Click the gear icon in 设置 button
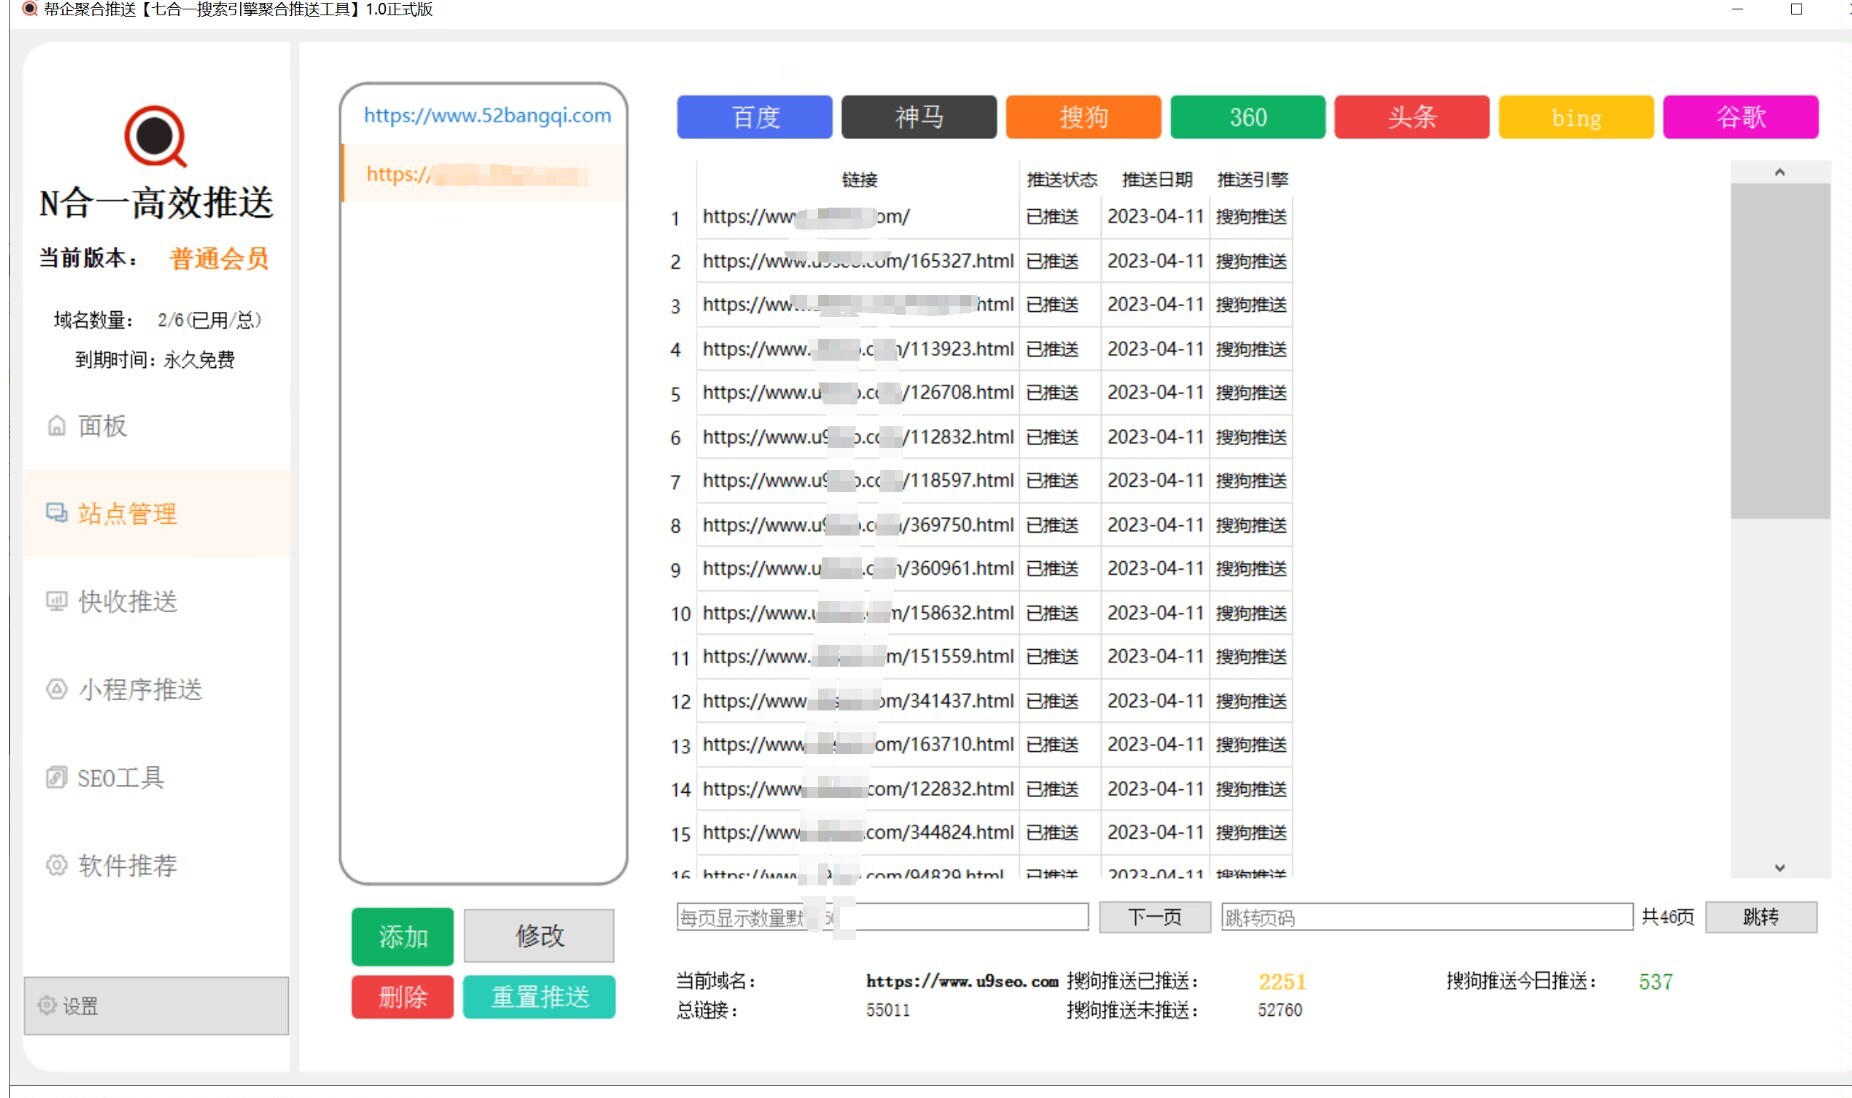The height and width of the screenshot is (1098, 1852). pyautogui.click(x=47, y=1005)
